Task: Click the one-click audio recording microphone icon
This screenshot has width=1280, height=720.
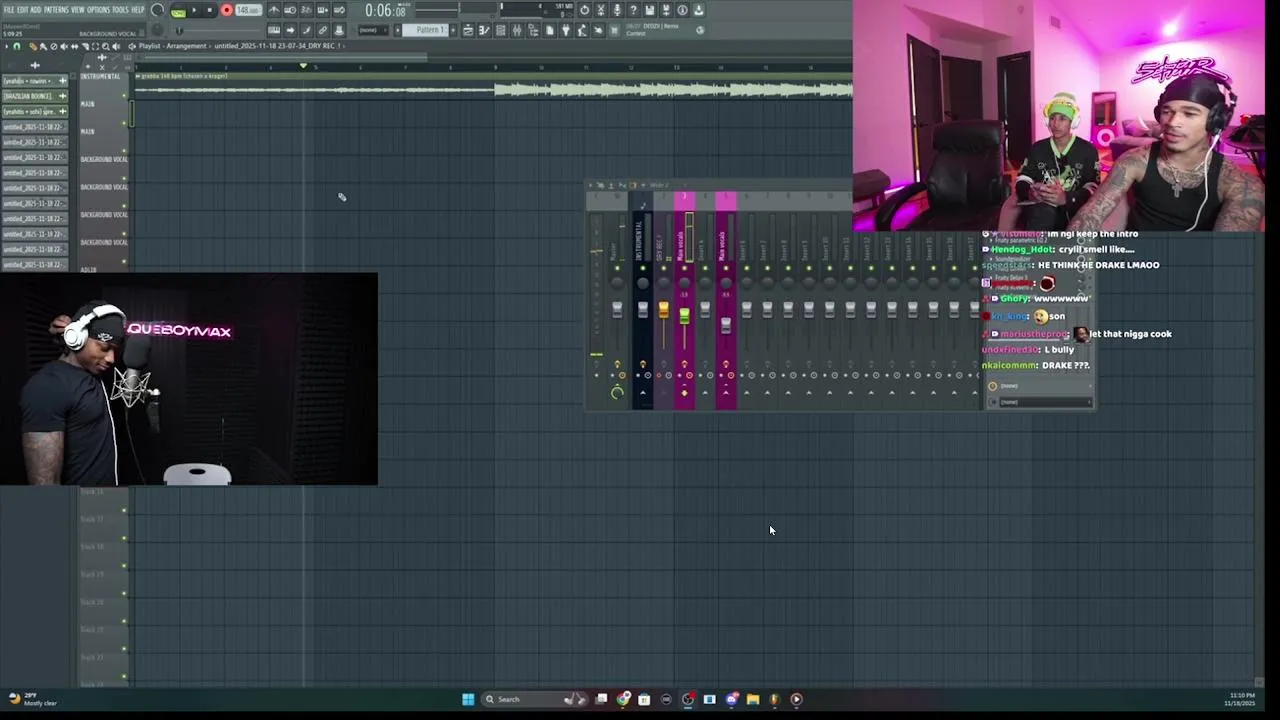Action: pos(617,10)
